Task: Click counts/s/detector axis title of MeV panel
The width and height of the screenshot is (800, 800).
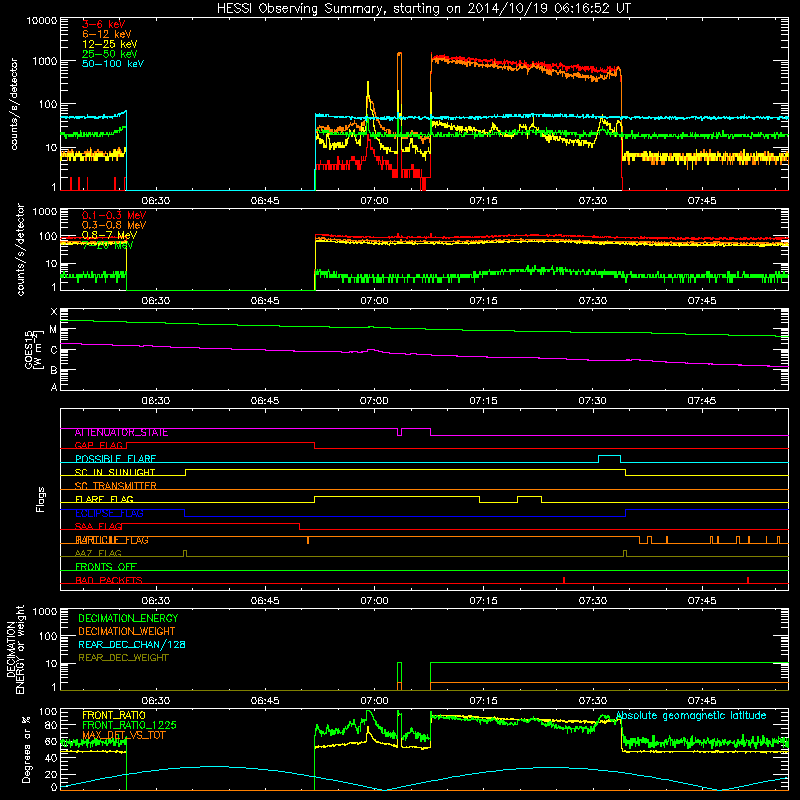Action: tap(20, 249)
